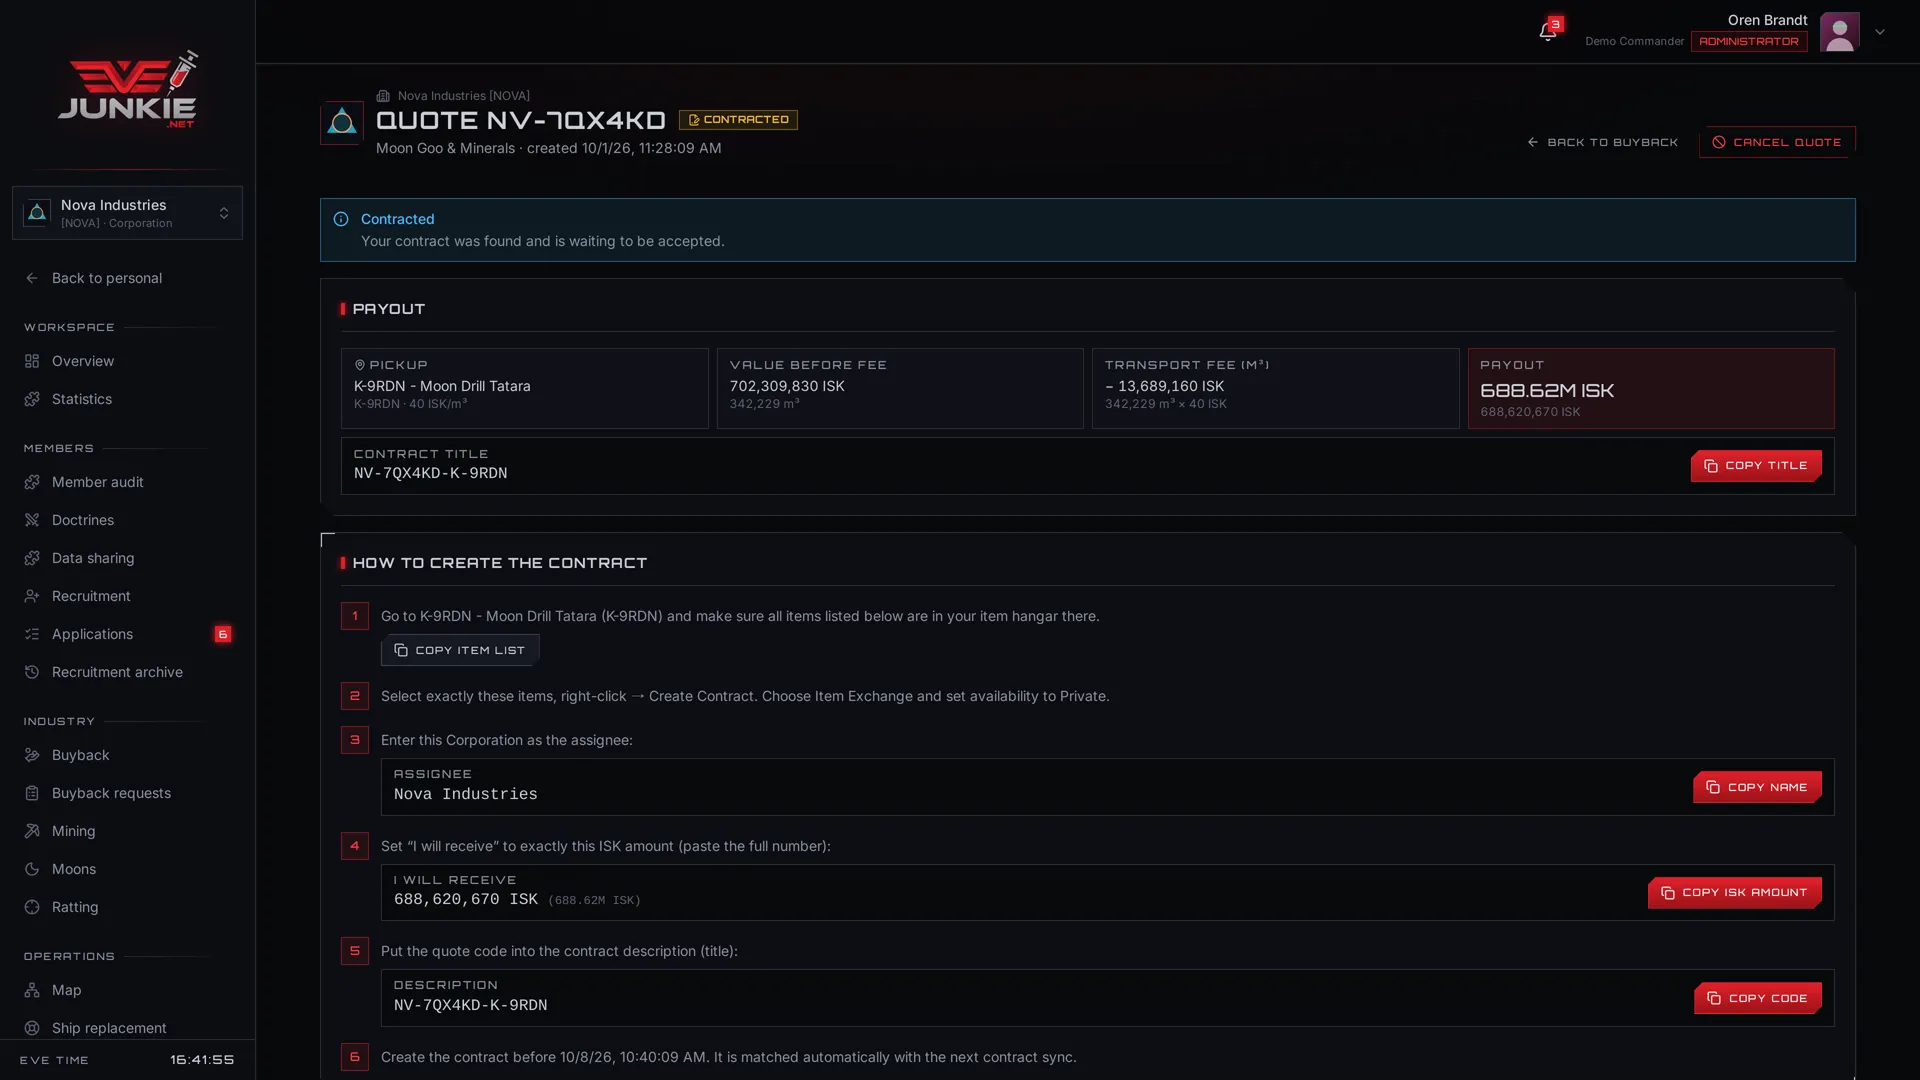
Task: Click the Copy Title button
Action: (1756, 466)
